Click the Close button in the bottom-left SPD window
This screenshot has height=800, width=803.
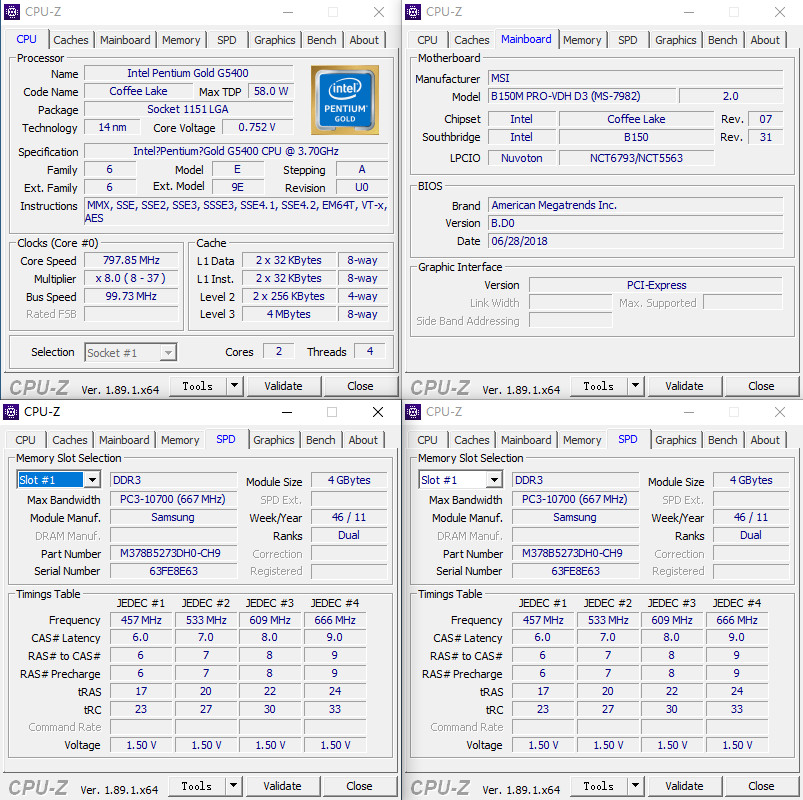coord(359,786)
